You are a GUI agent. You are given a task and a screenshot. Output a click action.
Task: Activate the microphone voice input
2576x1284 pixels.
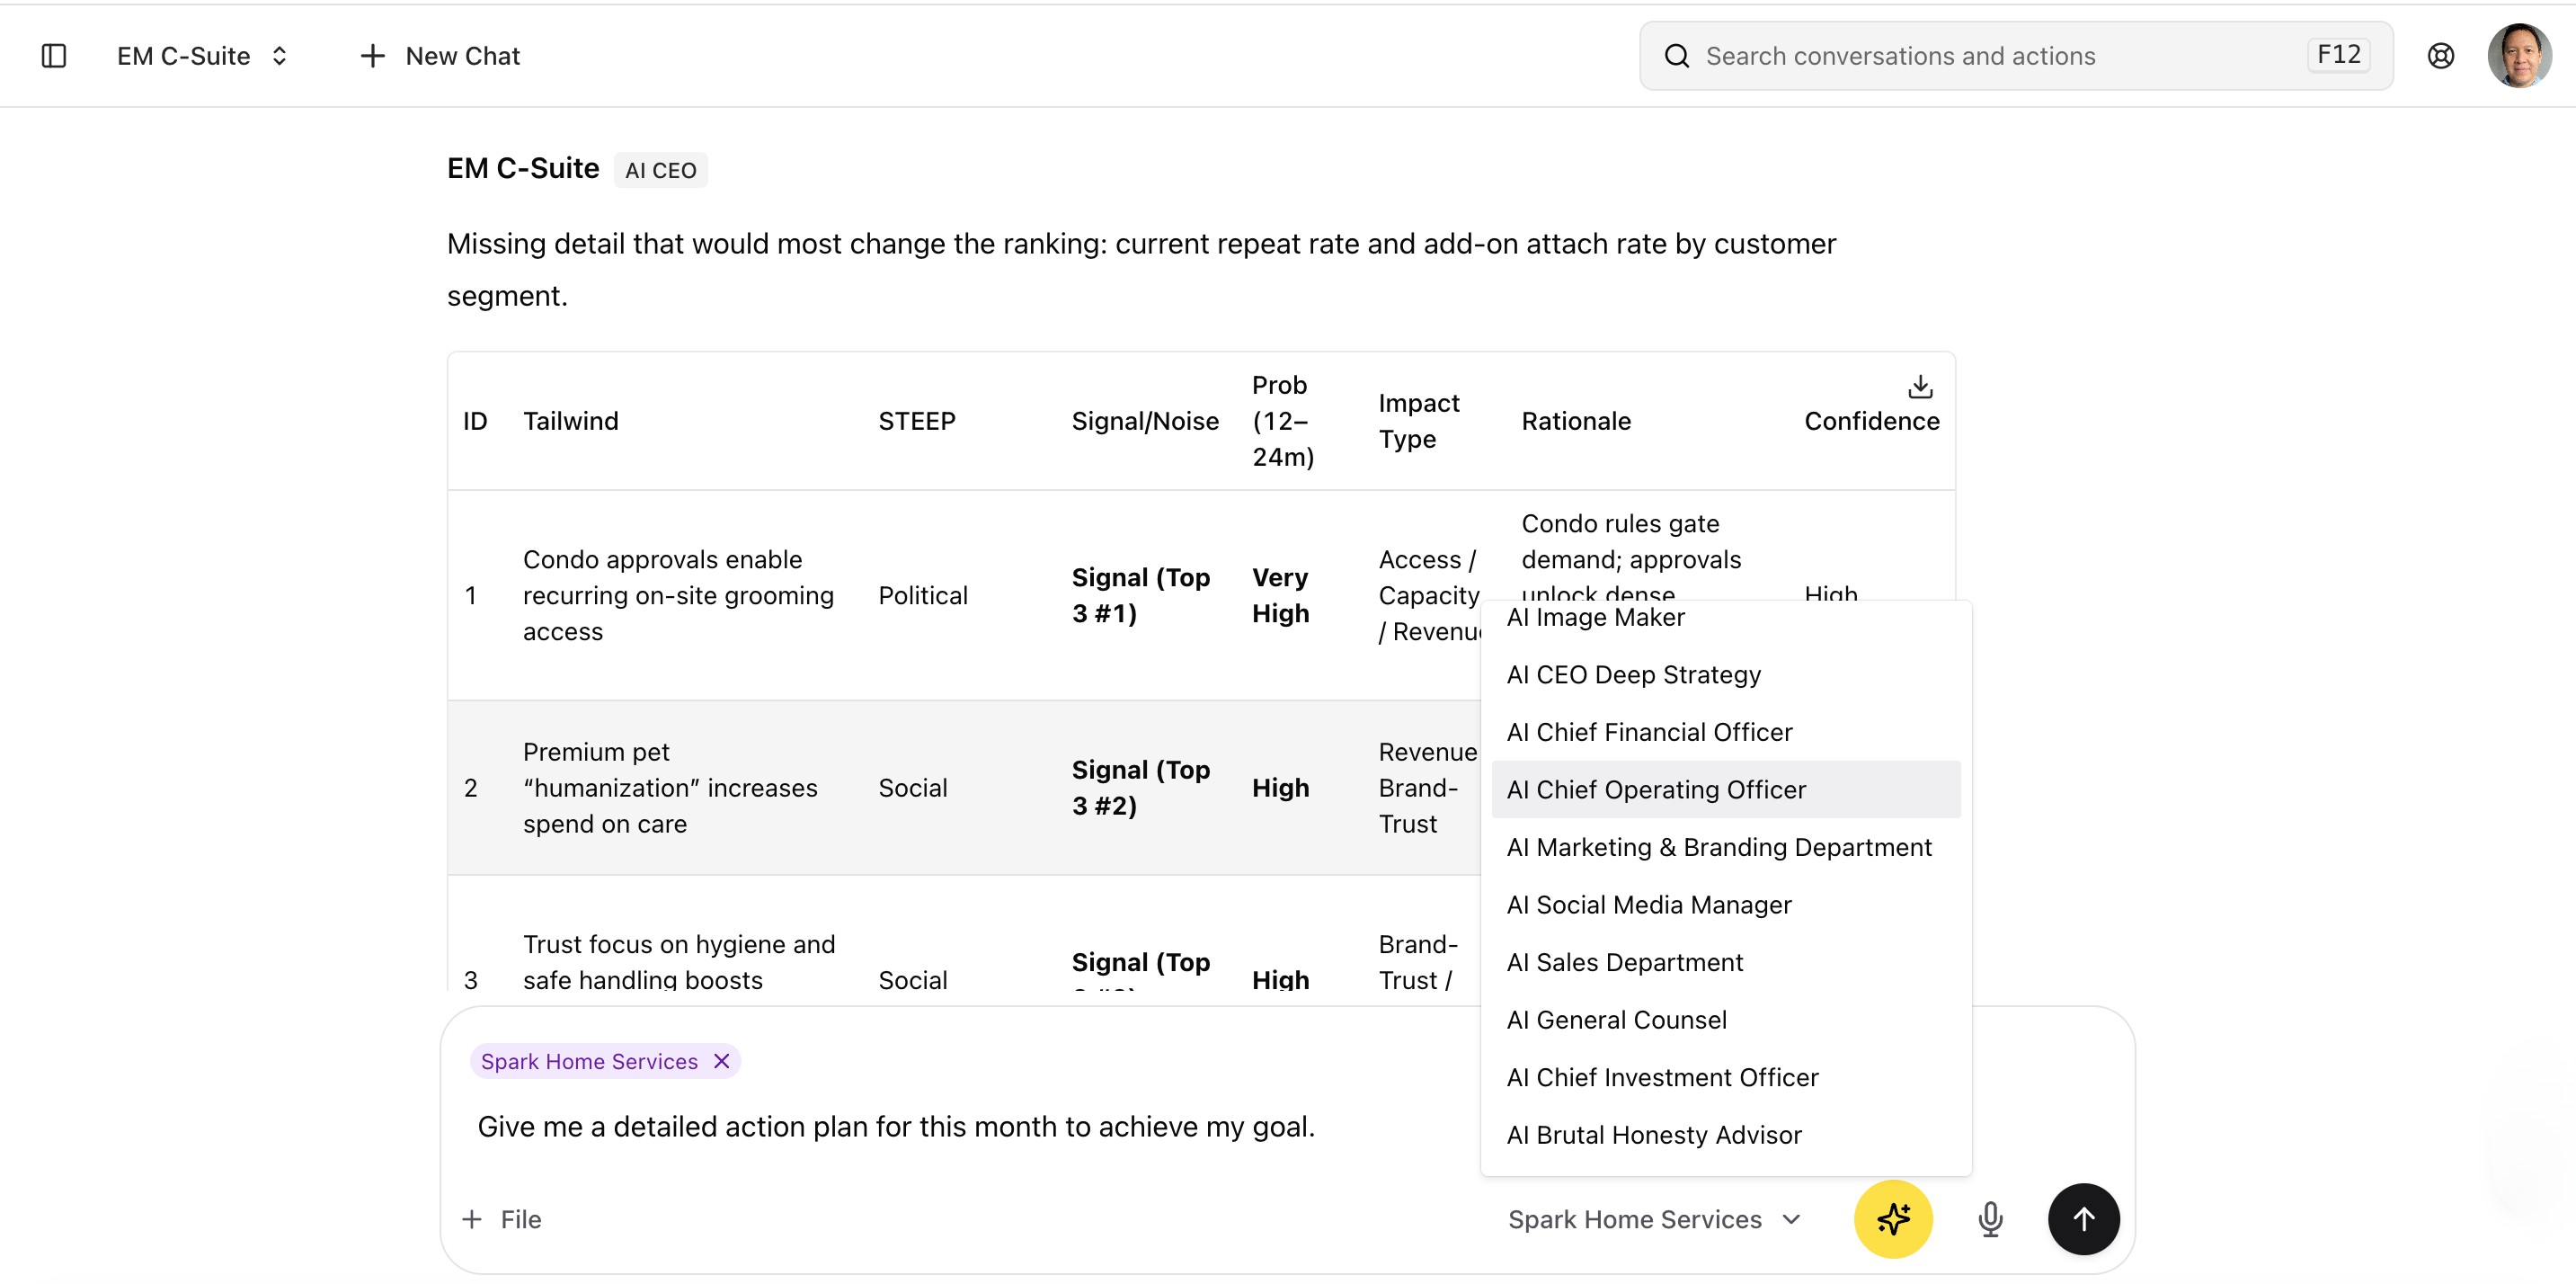pos(1990,1219)
